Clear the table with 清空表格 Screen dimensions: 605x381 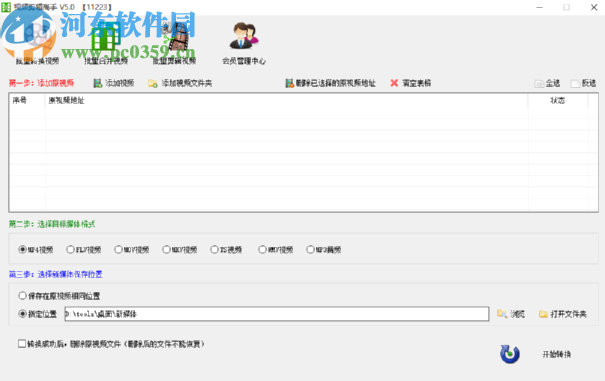tap(411, 83)
